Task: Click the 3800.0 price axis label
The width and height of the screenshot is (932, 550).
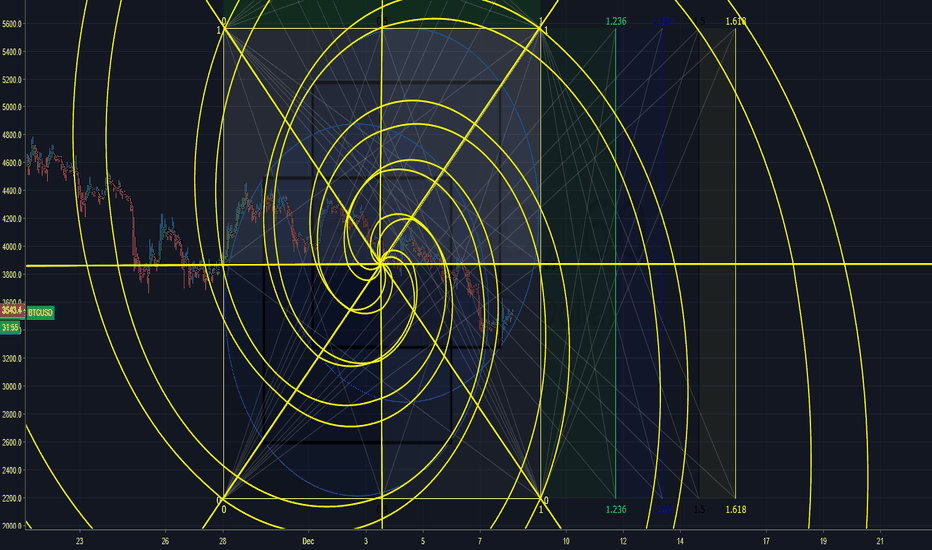Action: click(x=12, y=275)
